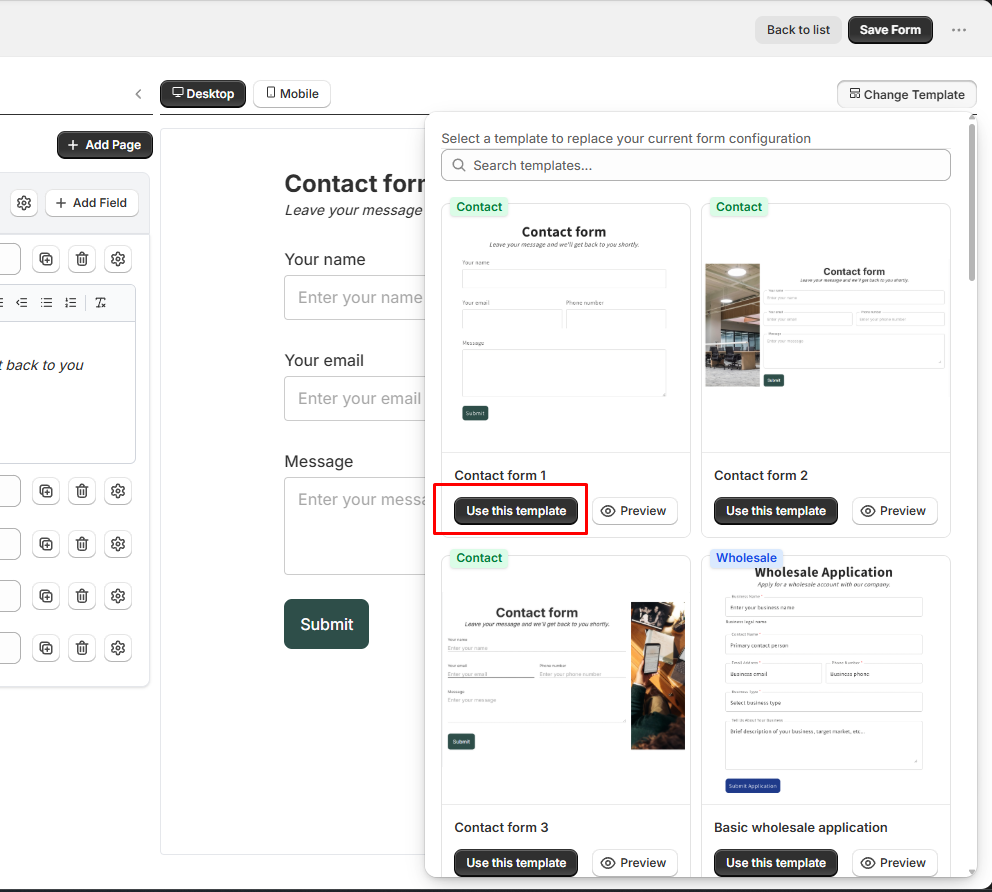This screenshot has height=892, width=992.
Task: Click the green Submit button in form preview
Action: [326, 624]
